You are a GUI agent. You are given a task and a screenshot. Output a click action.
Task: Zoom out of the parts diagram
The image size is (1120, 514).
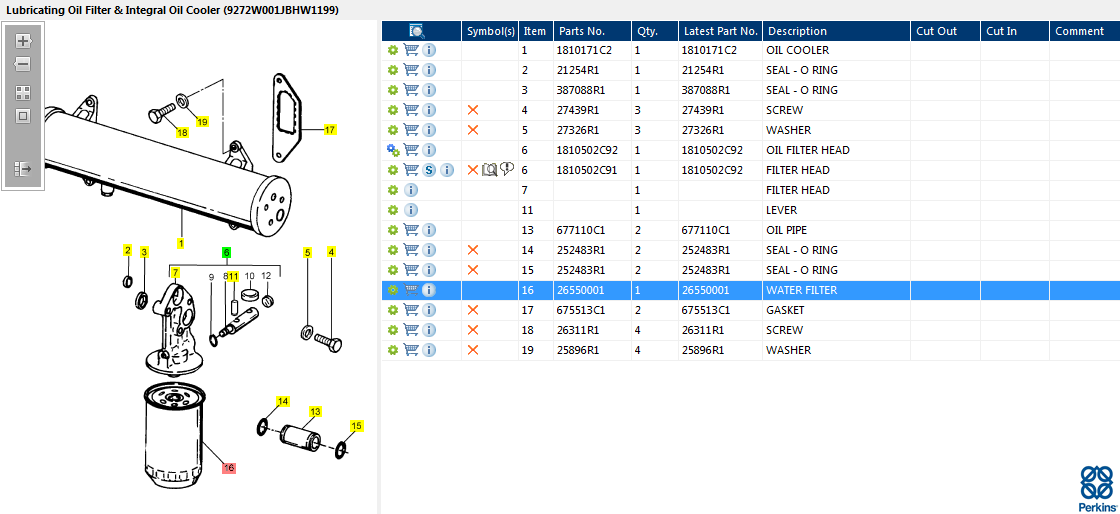tap(23, 64)
